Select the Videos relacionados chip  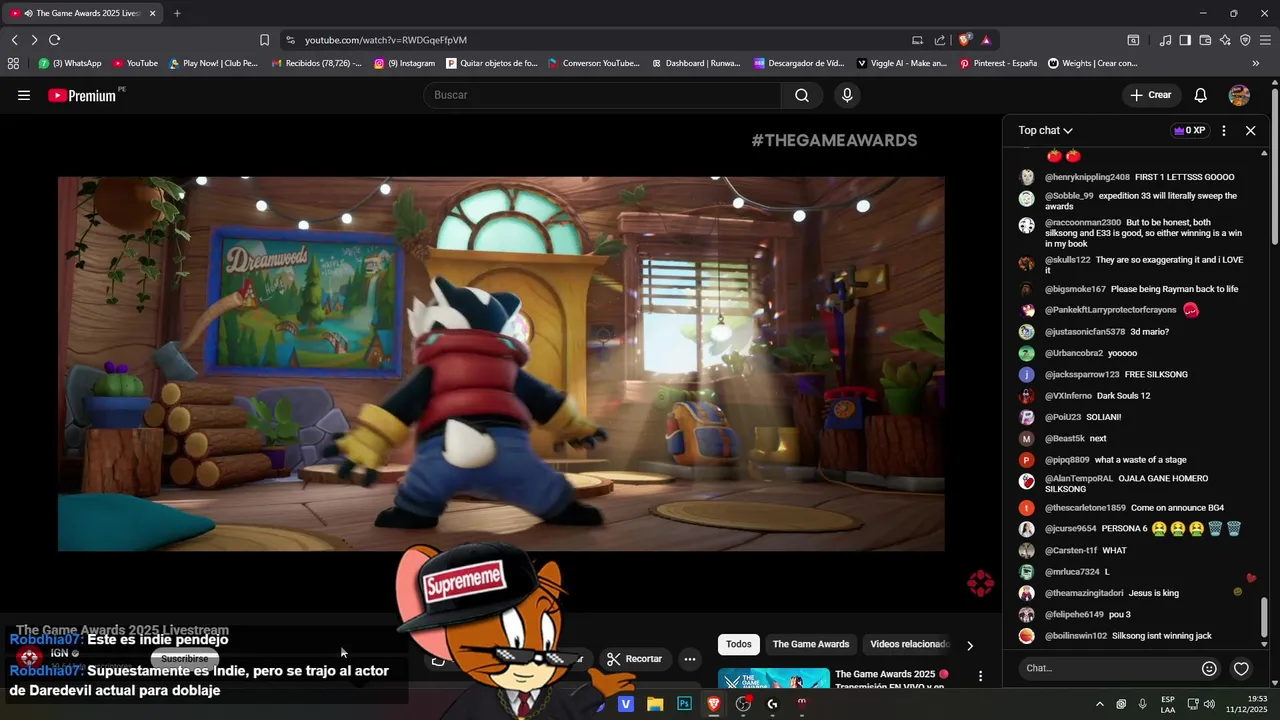point(909,644)
